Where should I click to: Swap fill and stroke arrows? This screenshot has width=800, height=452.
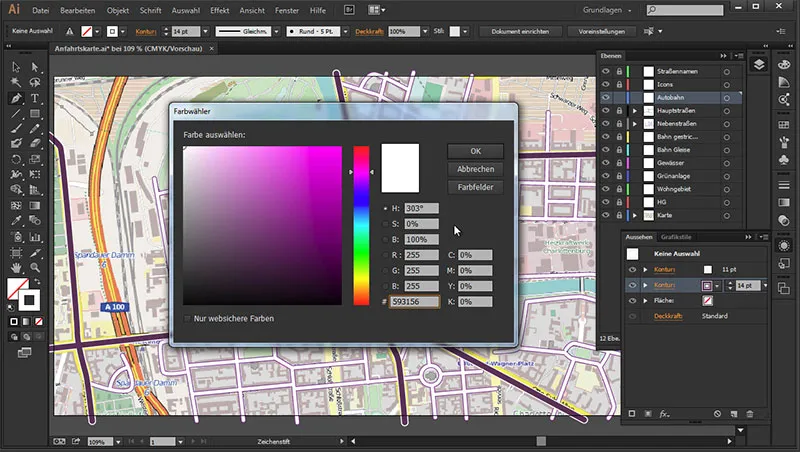point(37,282)
